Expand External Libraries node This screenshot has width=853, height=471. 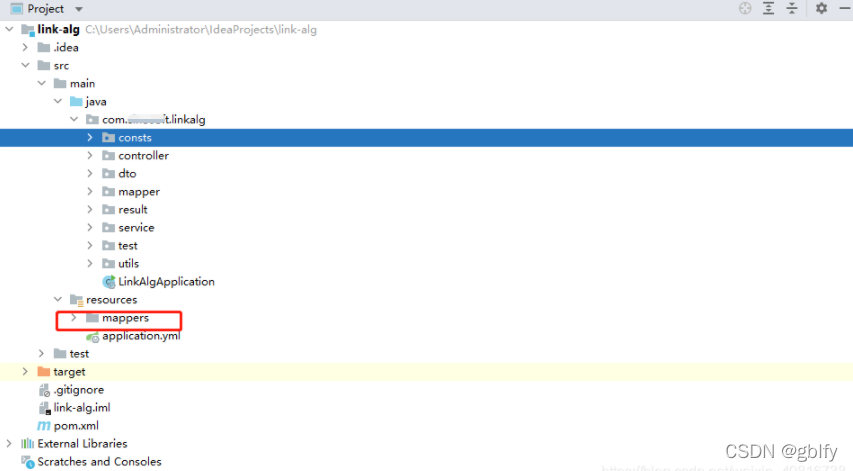point(9,443)
